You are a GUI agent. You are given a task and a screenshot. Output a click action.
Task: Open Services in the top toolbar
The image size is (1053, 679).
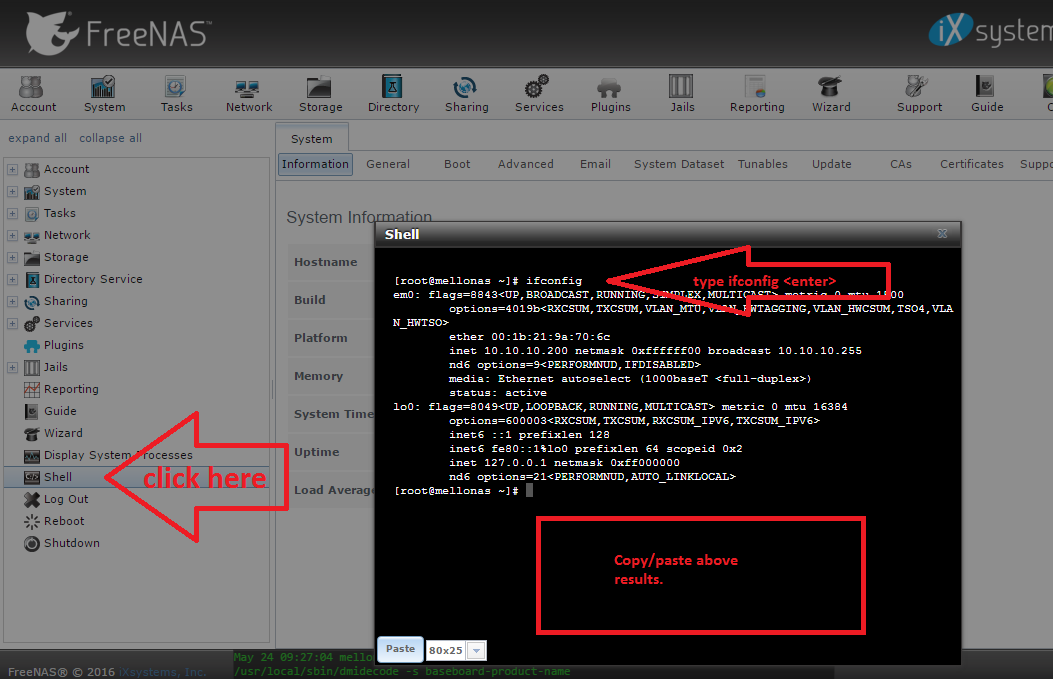point(539,94)
